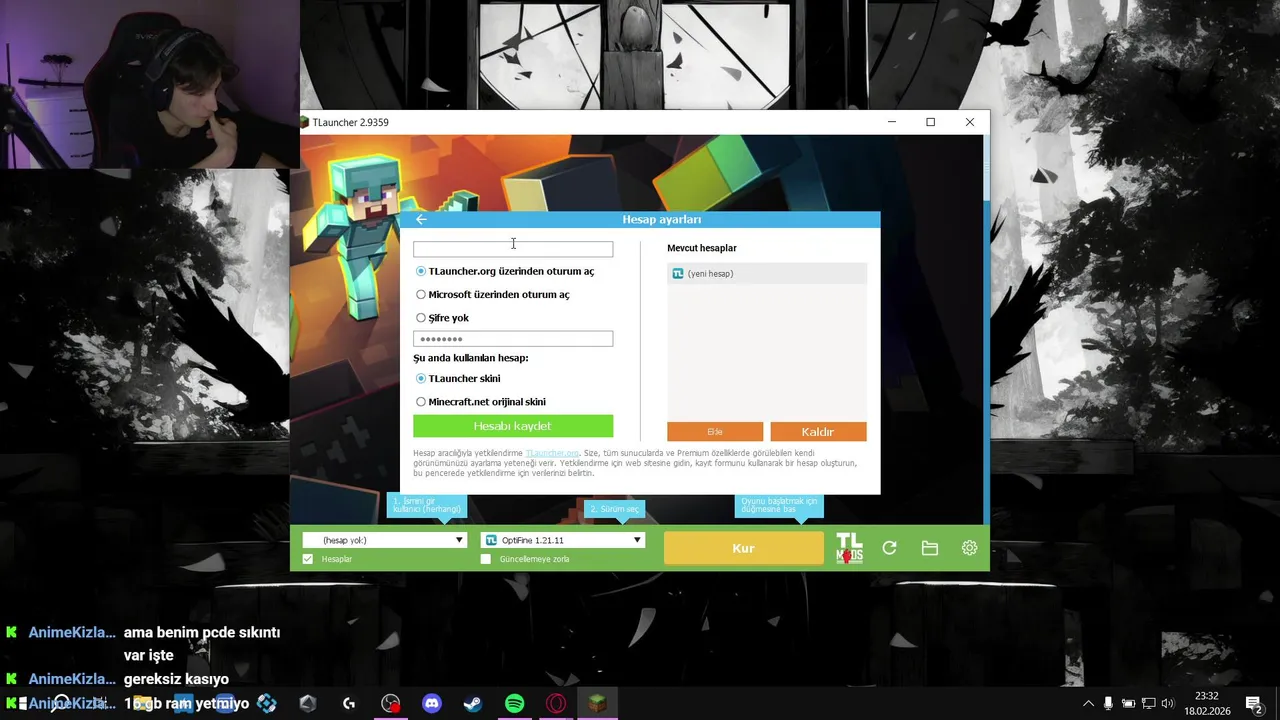This screenshot has height=720, width=1280.
Task: Click the Mevcut hesaplar heading
Action: pos(702,248)
